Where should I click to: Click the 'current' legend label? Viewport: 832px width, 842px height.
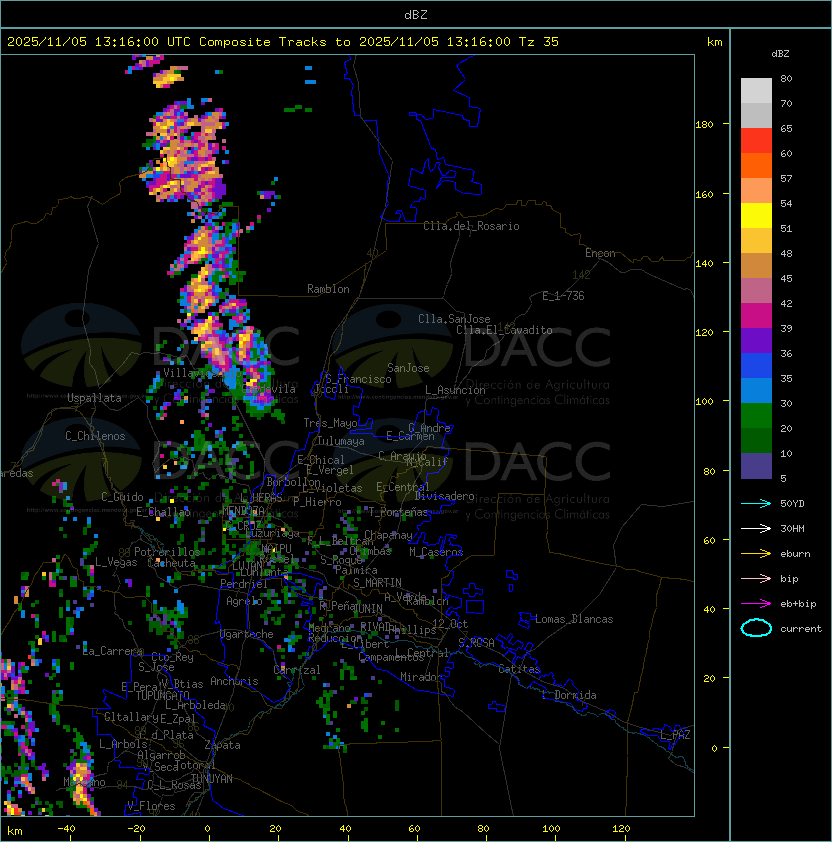(801, 629)
